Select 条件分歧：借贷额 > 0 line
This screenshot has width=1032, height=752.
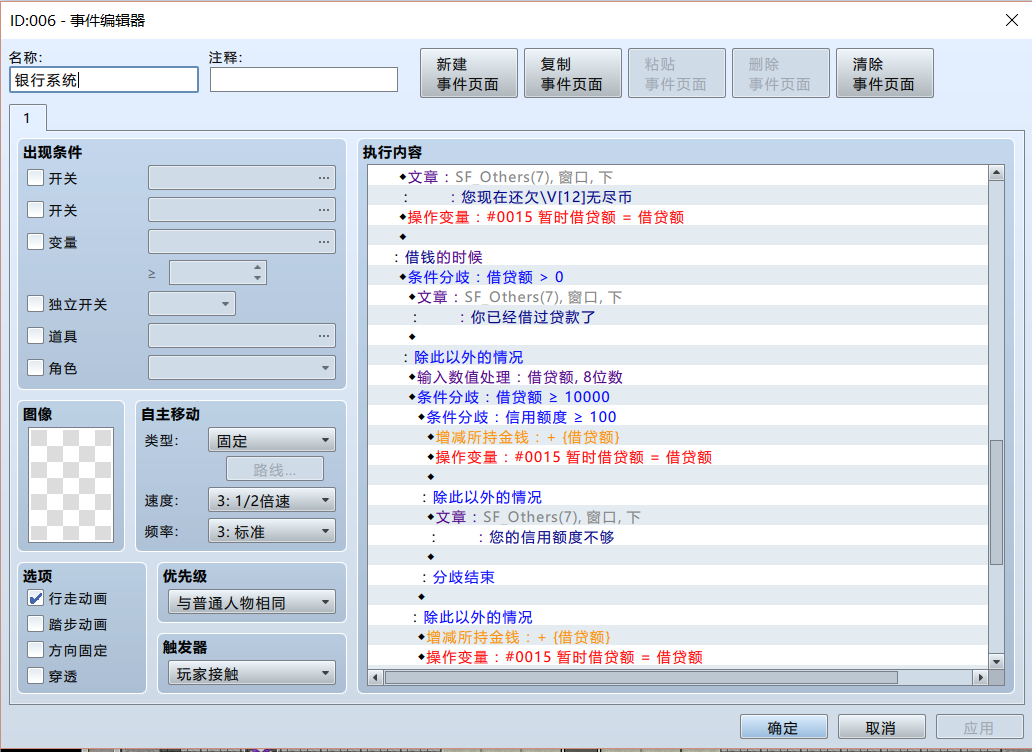point(678,277)
